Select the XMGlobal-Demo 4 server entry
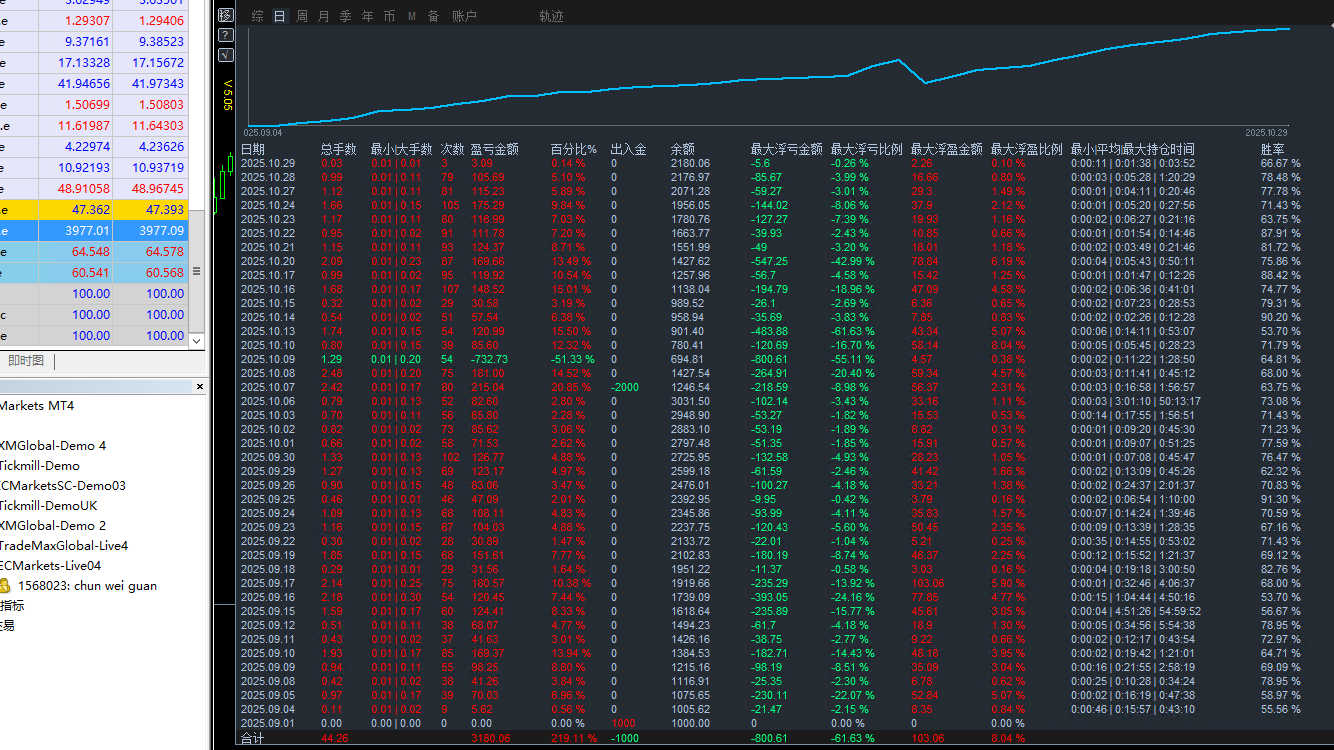The height and width of the screenshot is (750, 1334). coord(52,446)
